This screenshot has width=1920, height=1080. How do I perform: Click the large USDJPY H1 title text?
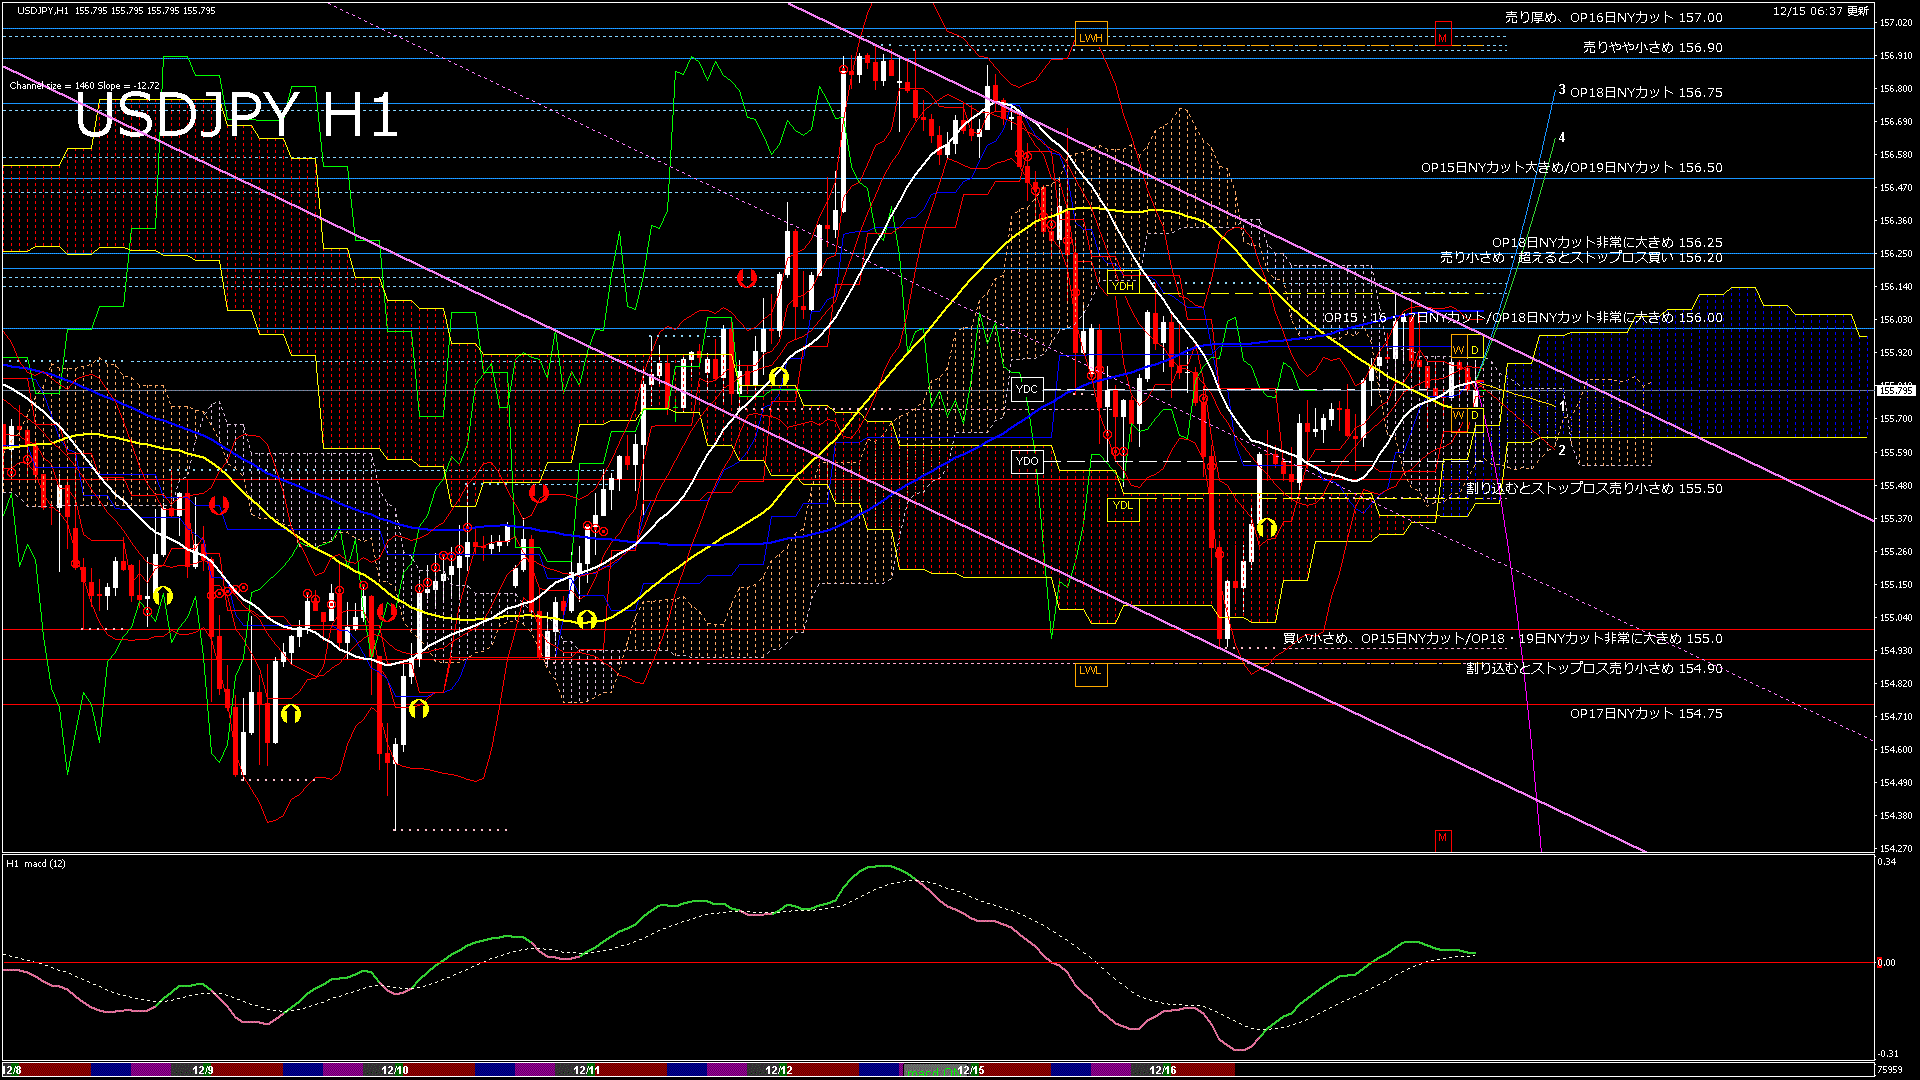pos(237,116)
